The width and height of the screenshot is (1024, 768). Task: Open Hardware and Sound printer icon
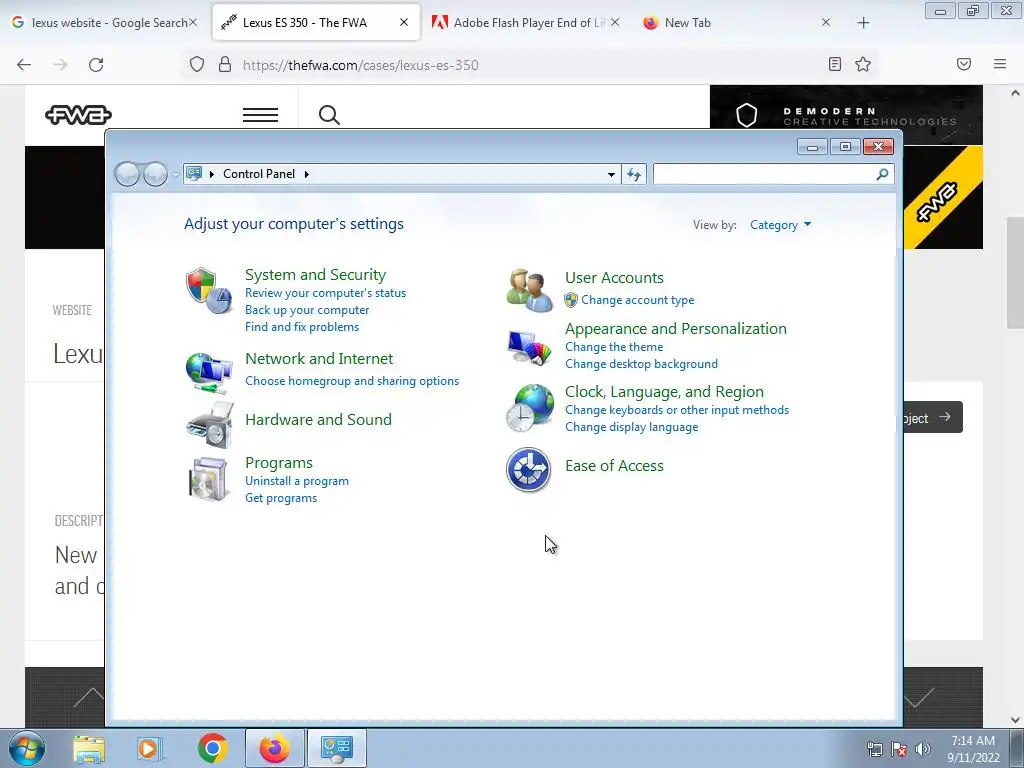[x=210, y=424]
